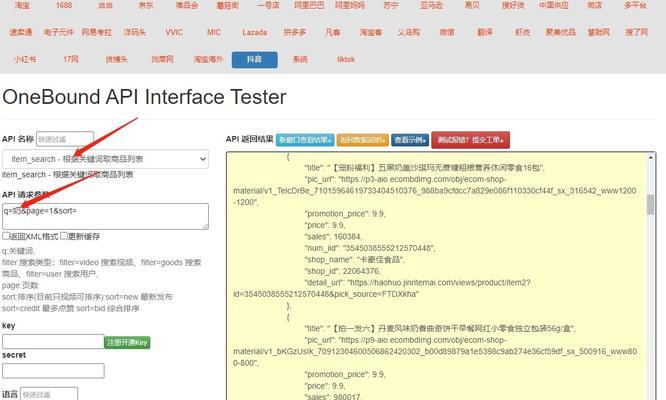The width and height of the screenshot is (666, 400).
Task: Open the 淘宝客 tab
Action: (371, 32)
